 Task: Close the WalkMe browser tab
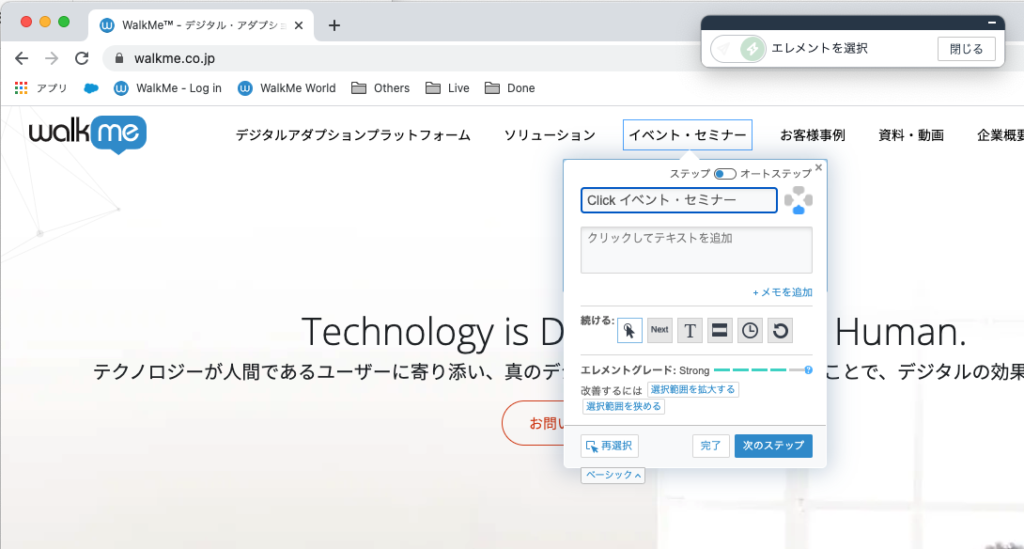coord(298,25)
